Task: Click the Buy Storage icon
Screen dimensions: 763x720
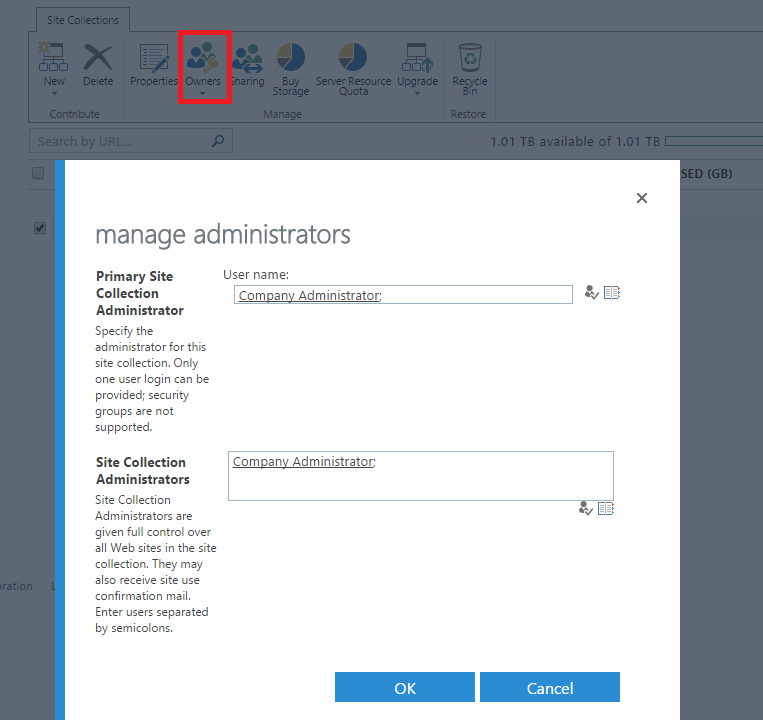Action: click(291, 57)
